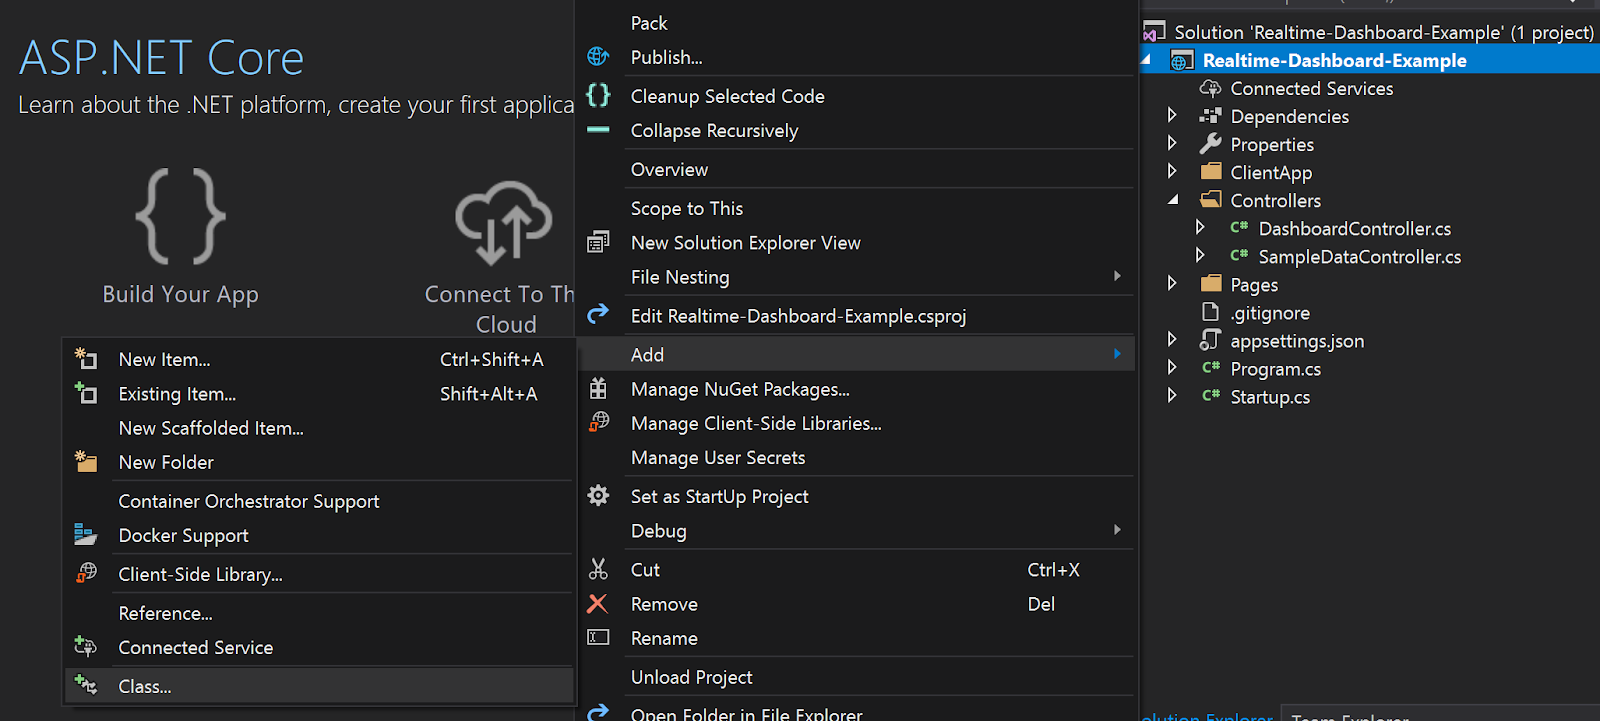Viewport: 1600px width, 721px height.
Task: Click the Manage NuGet Packages icon
Action: point(598,388)
